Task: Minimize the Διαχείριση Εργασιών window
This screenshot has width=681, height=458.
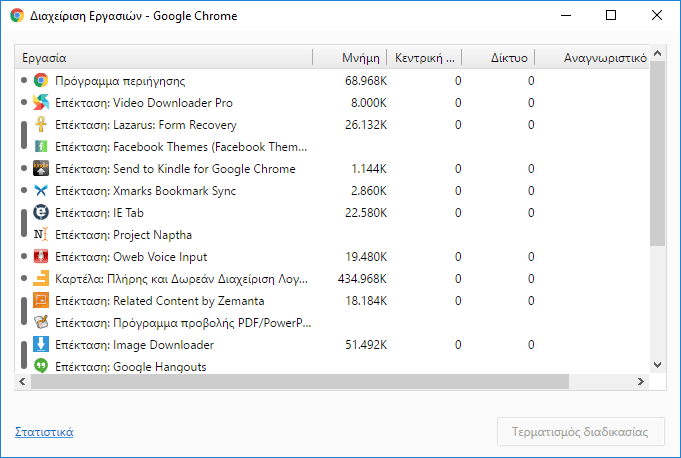Action: coord(566,16)
